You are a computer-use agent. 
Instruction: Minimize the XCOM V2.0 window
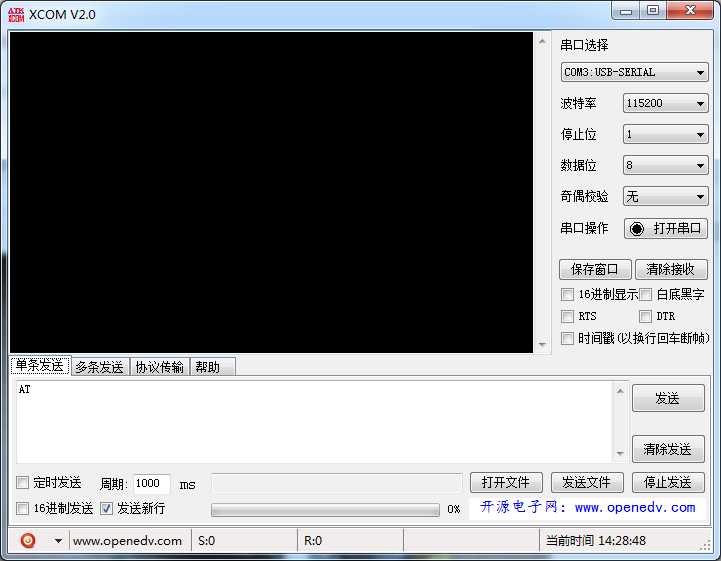pyautogui.click(x=626, y=11)
